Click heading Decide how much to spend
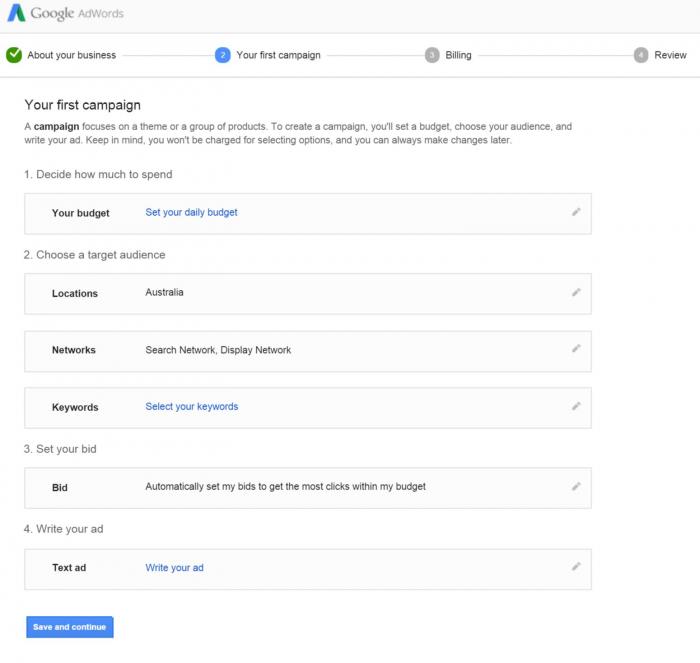Image resolution: width=700 pixels, height=663 pixels. (x=98, y=174)
